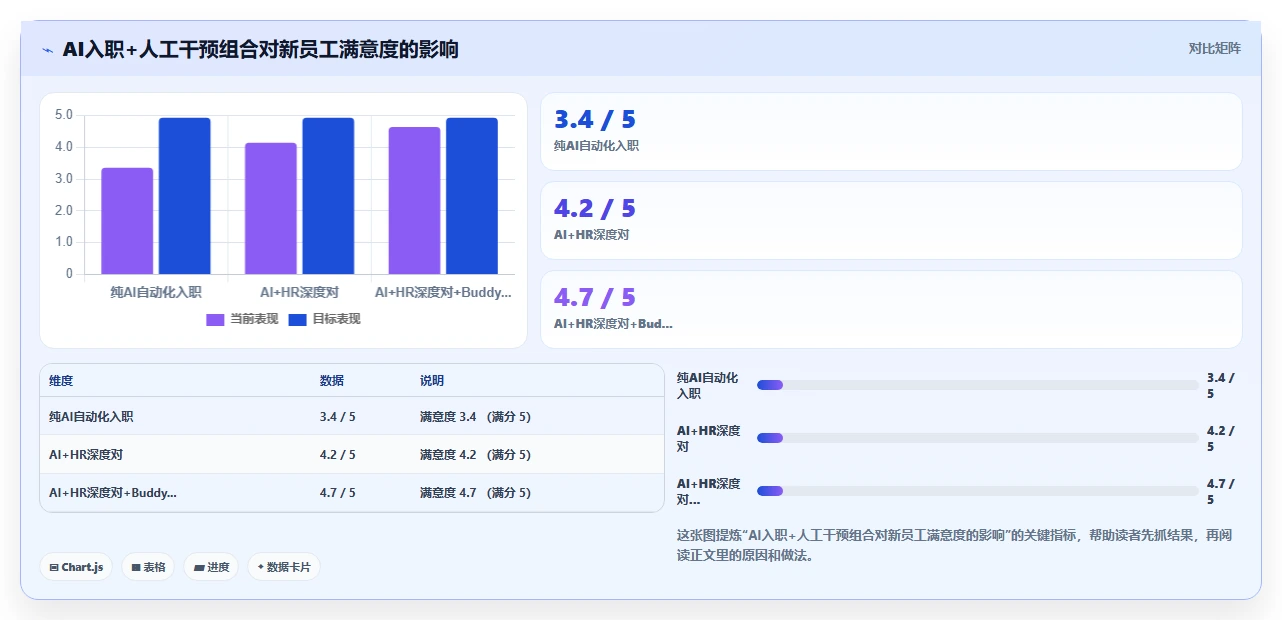Click the progress row label "纯AI自动化入职"
Viewport: 1282px width, 620px height.
point(708,386)
